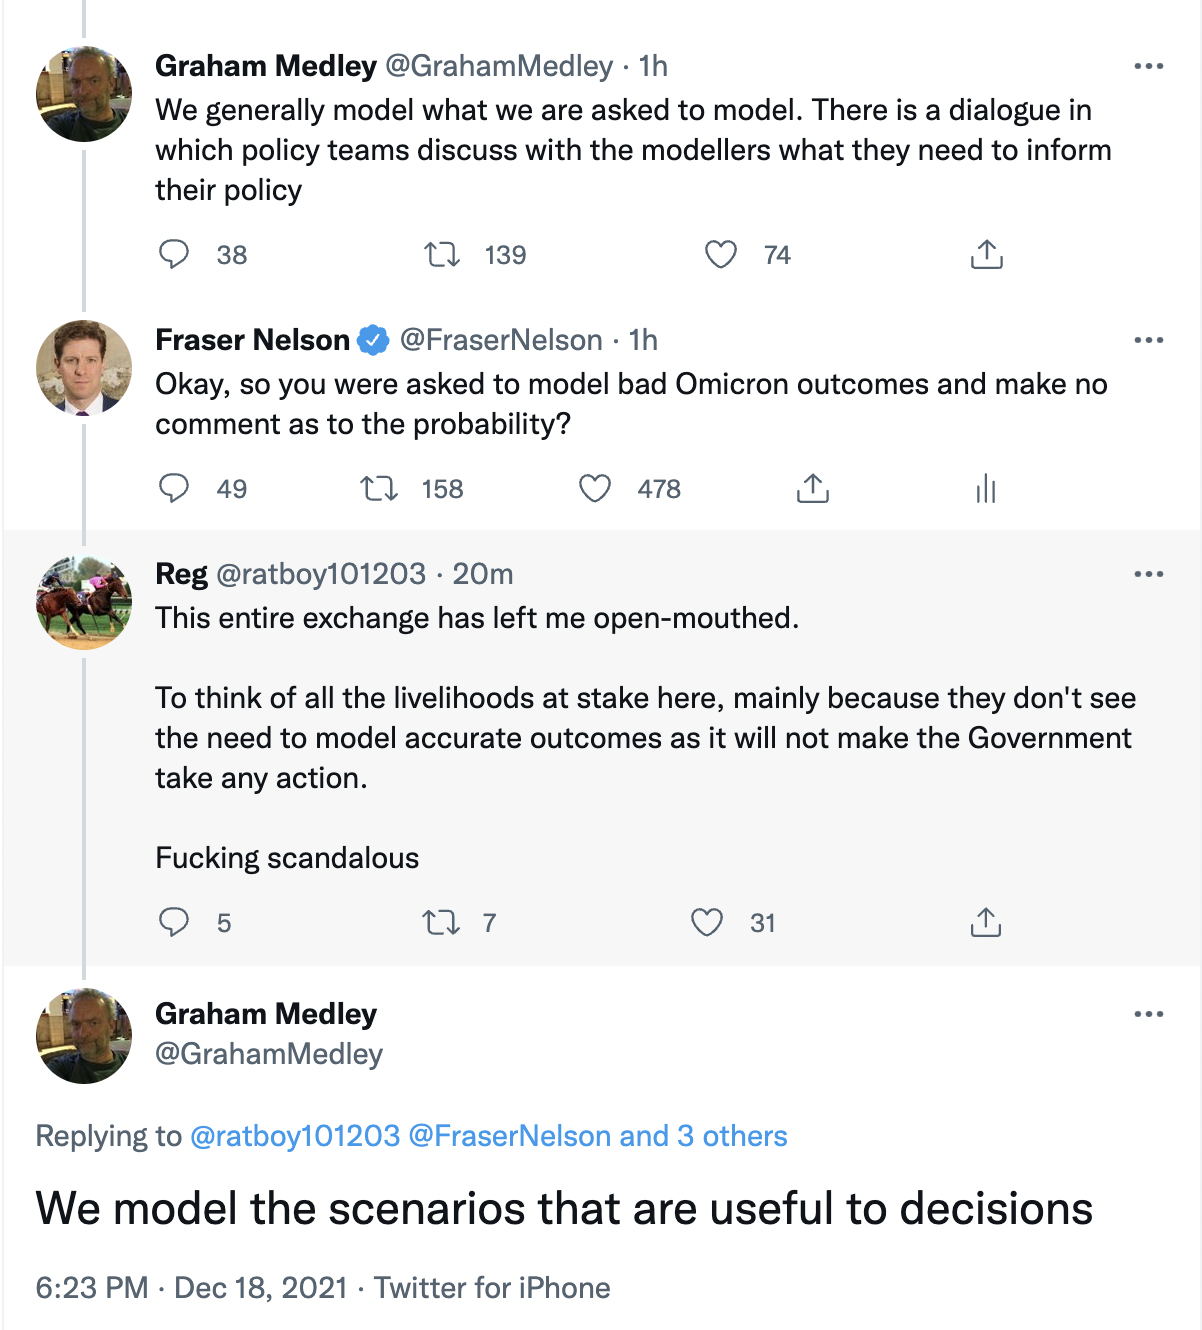Reply to Fraser Nelson's tweet

pyautogui.click(x=174, y=488)
